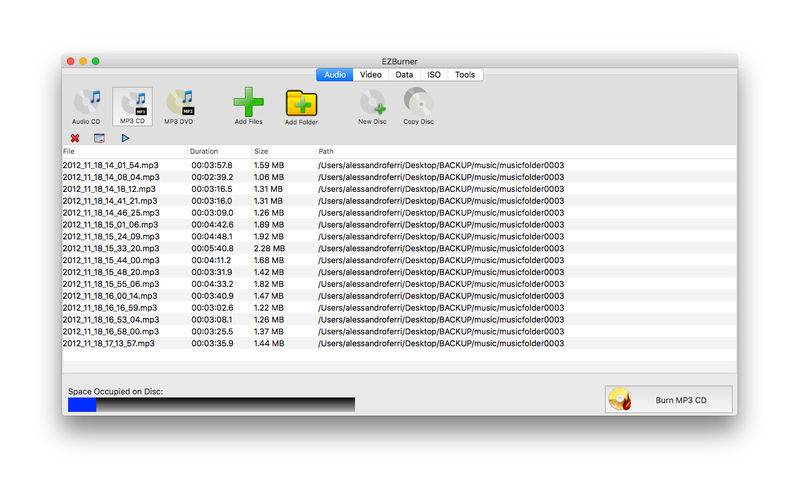The height and width of the screenshot is (500, 800).
Task: Sort by the Duration column header
Action: click(x=219, y=152)
